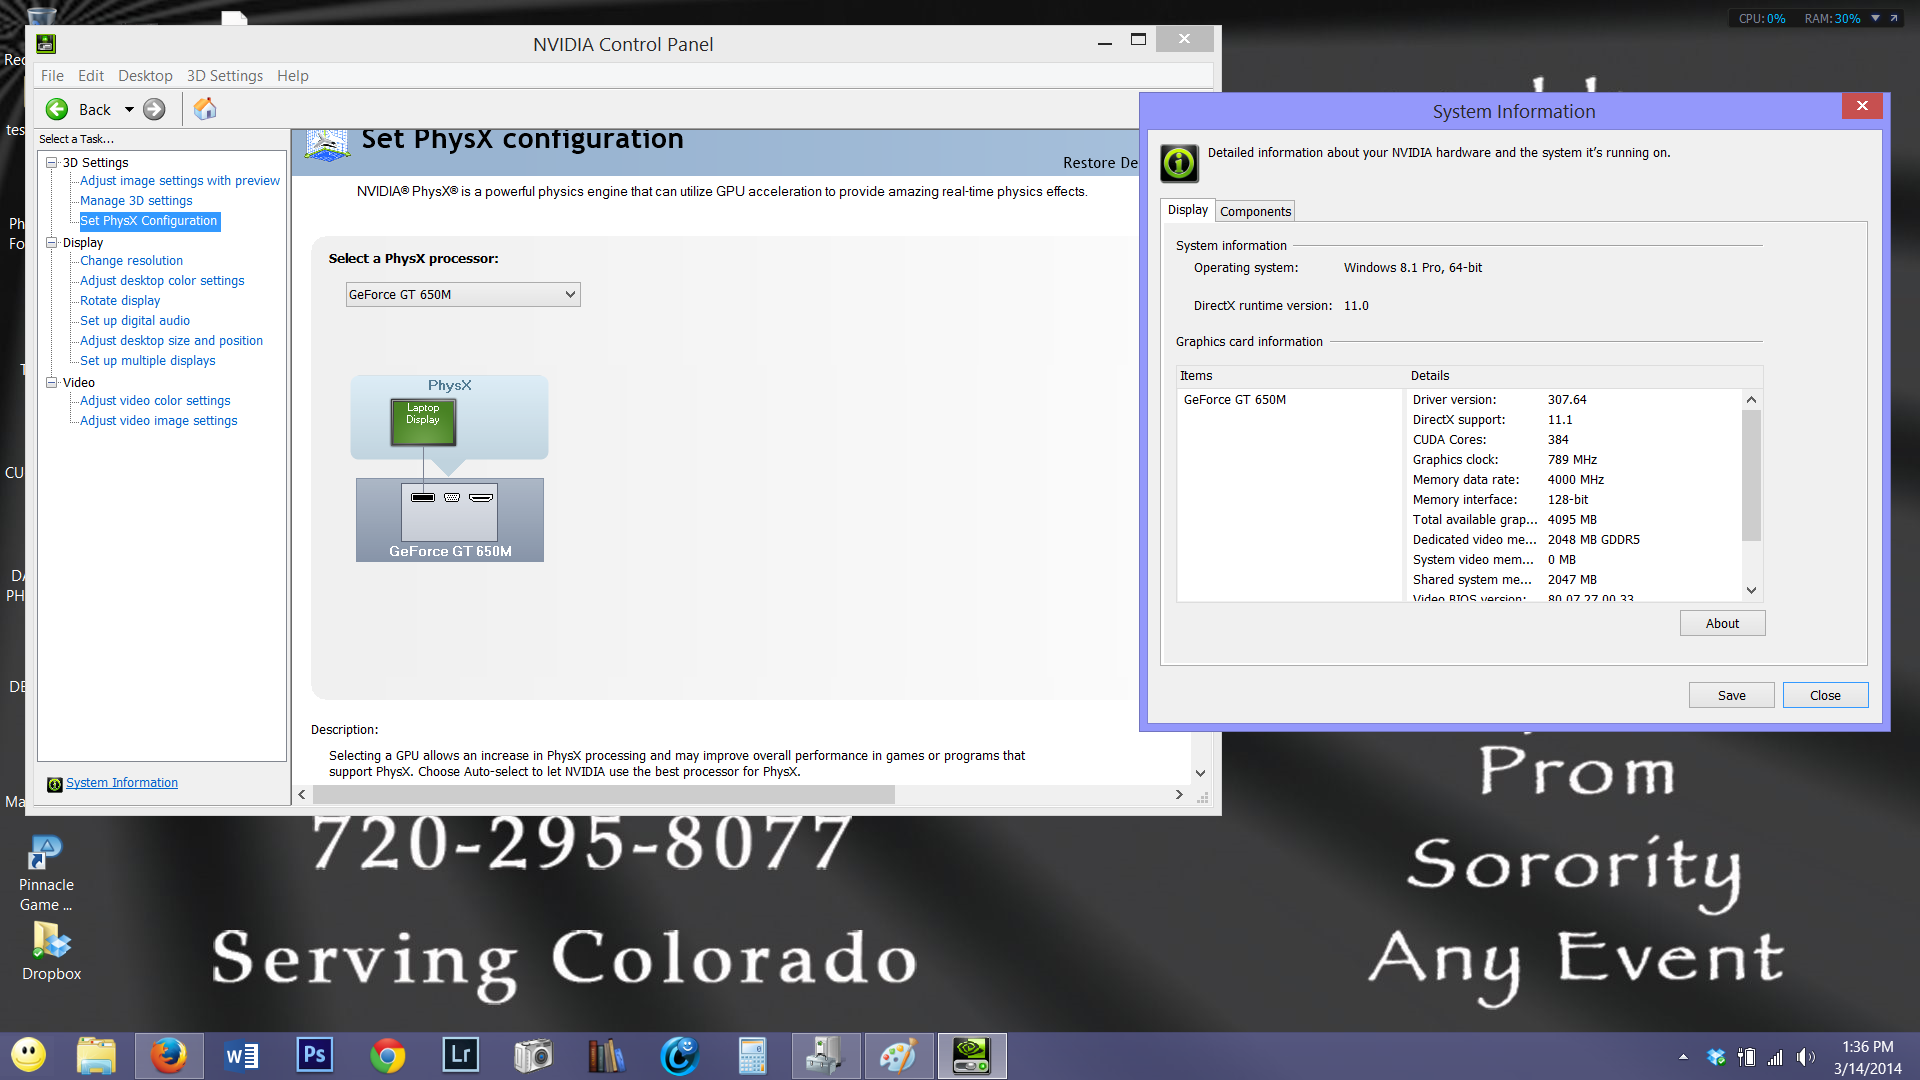This screenshot has width=1920, height=1080.
Task: Select Adjust desktop size and position
Action: click(171, 341)
